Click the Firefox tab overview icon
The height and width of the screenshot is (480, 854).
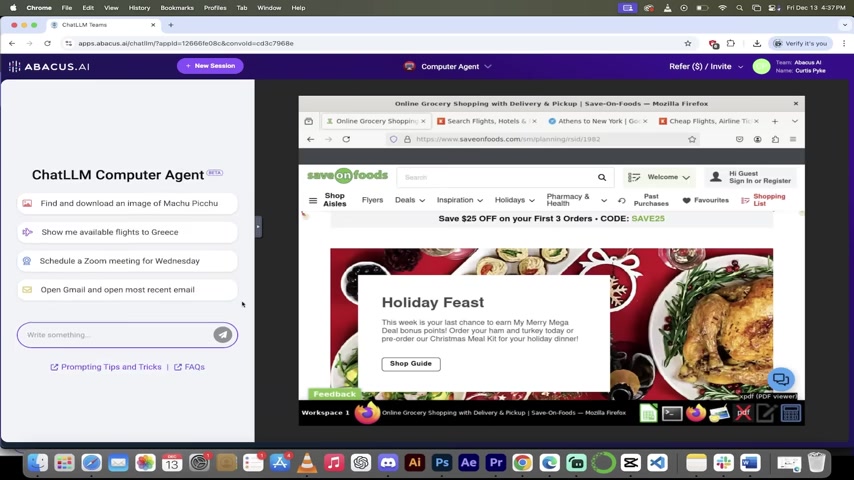[x=309, y=121]
